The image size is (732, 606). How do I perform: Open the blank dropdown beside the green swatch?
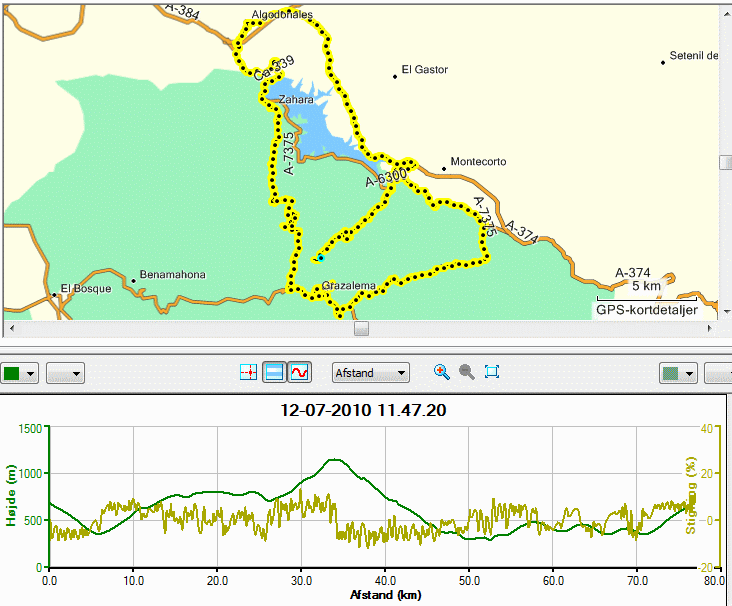65,373
